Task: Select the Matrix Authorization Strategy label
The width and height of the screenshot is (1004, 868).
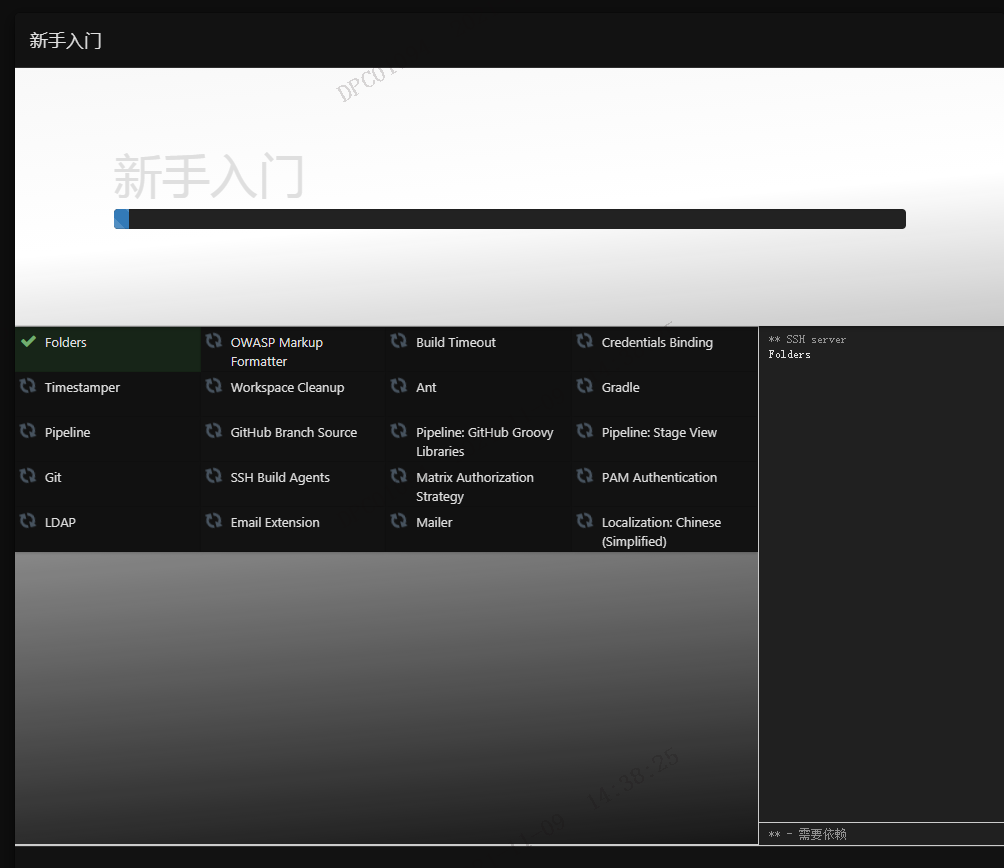Action: pyautogui.click(x=474, y=486)
